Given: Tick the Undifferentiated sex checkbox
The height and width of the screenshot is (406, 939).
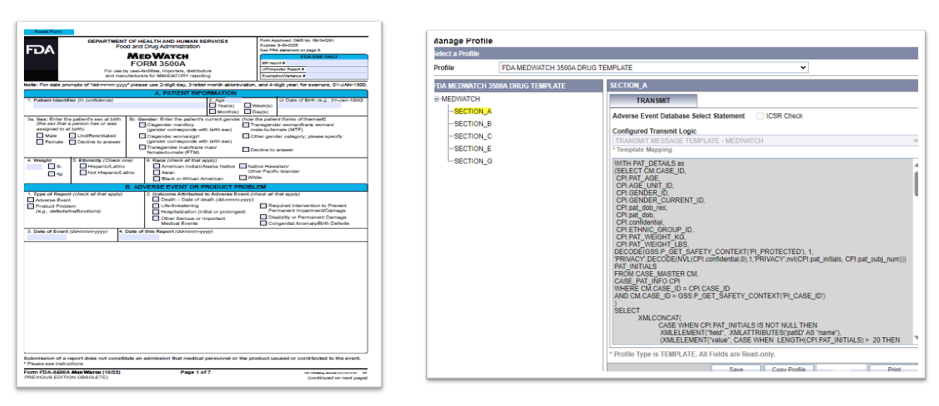Looking at the screenshot, I should 72,135.
